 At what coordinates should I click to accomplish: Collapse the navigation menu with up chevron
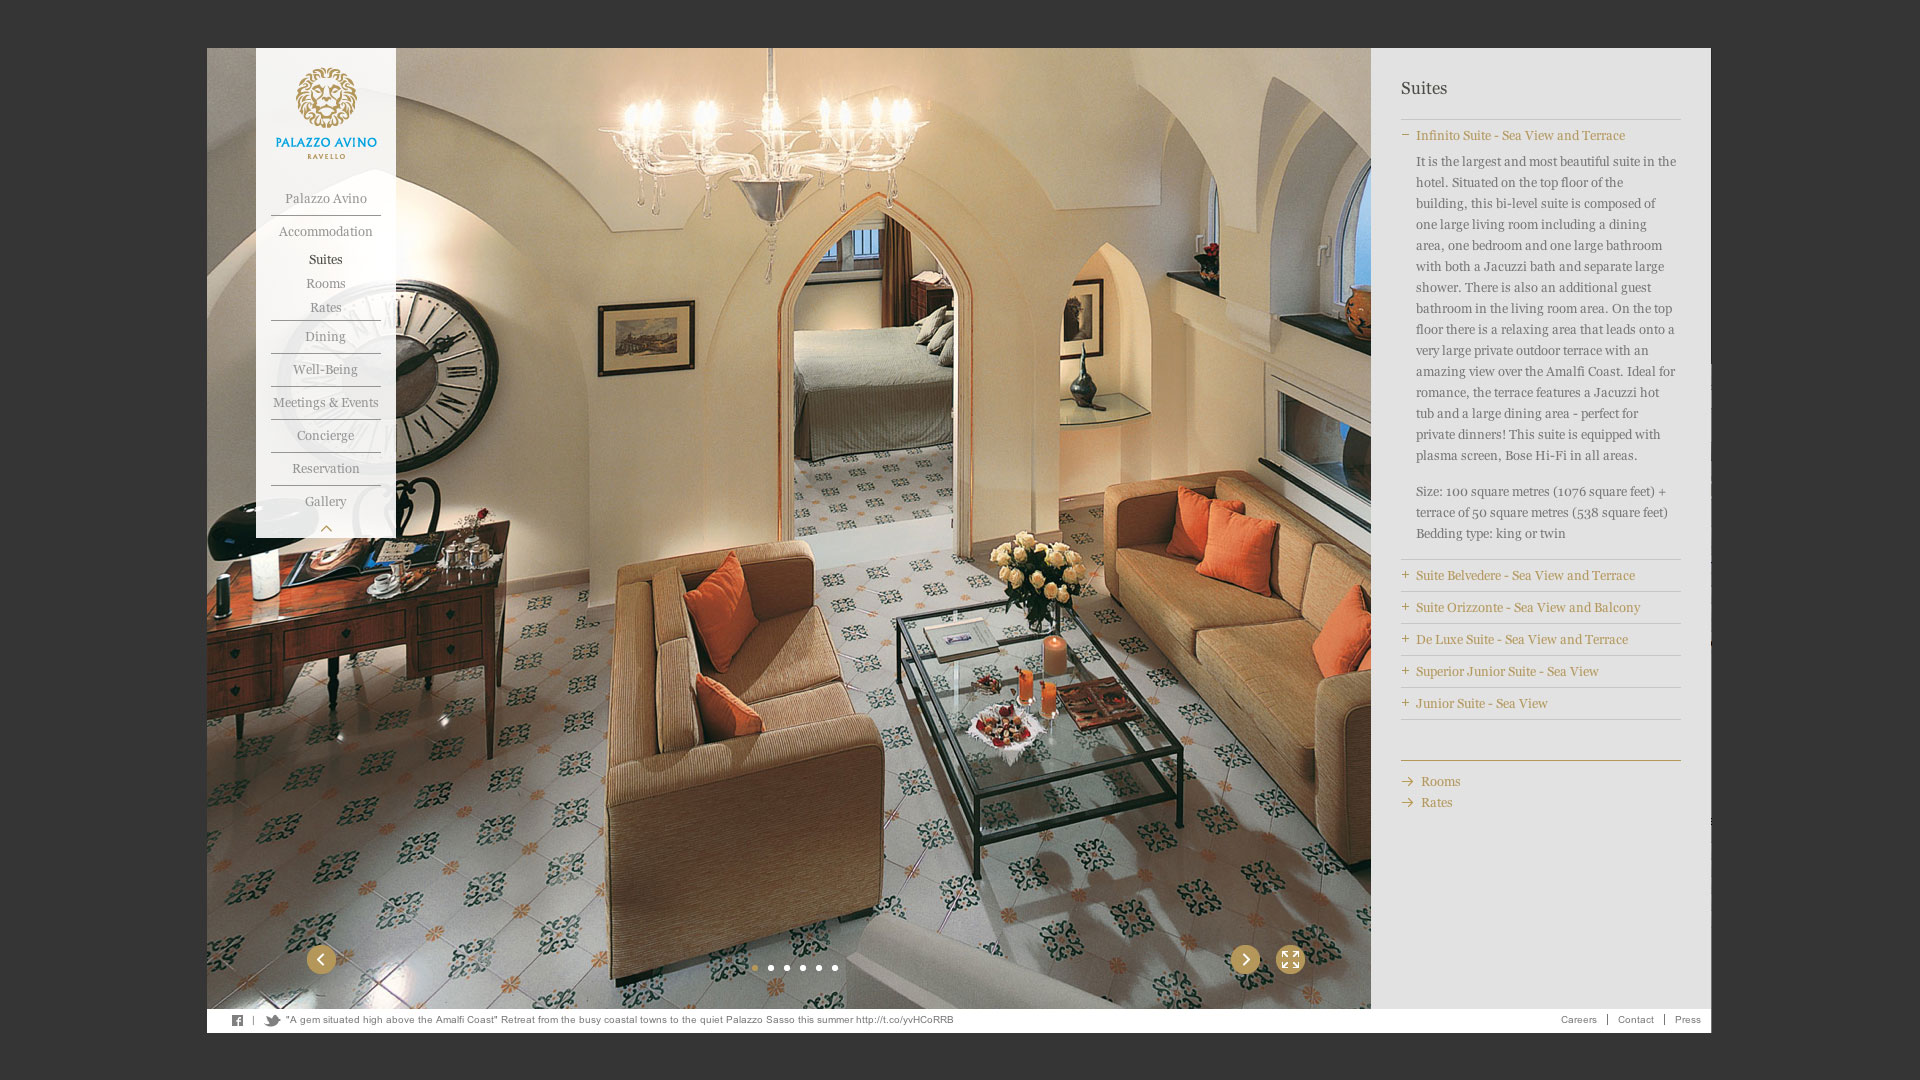pyautogui.click(x=326, y=528)
